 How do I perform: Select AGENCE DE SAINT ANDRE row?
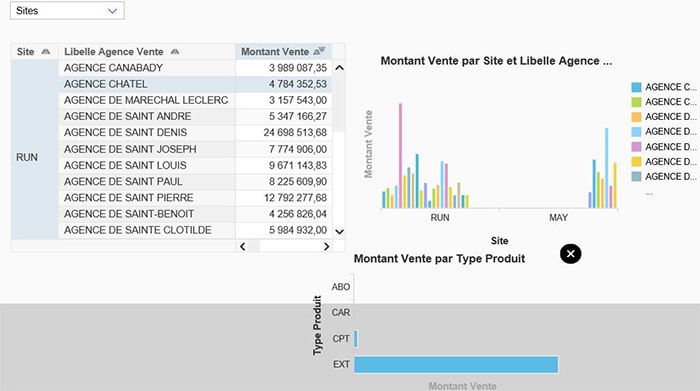click(195, 116)
